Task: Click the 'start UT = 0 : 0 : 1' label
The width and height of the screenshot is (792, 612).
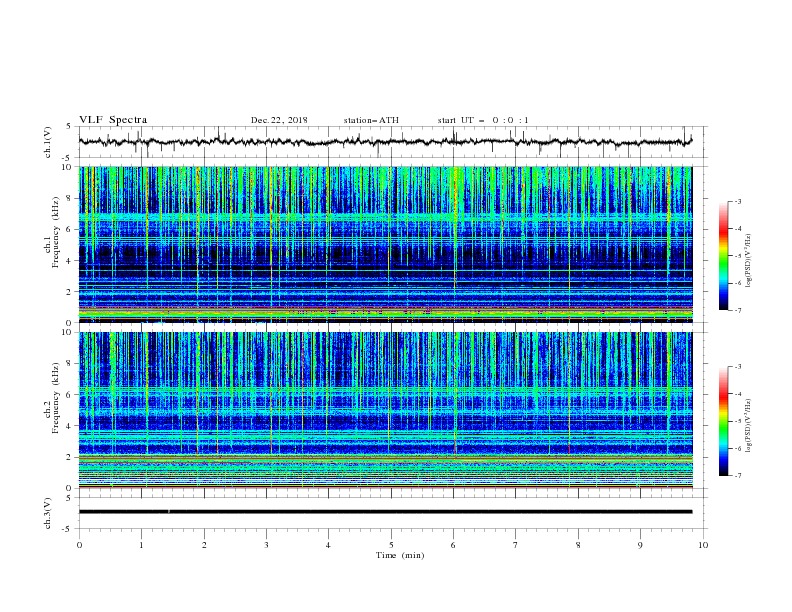Action: pyautogui.click(x=483, y=120)
